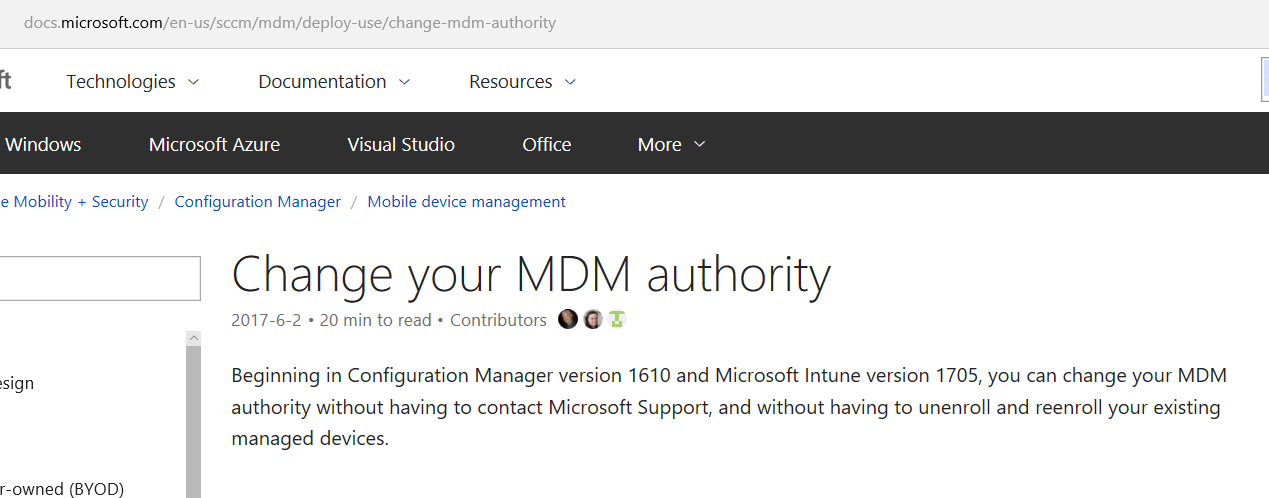Click the URL in the address bar

pyautogui.click(x=290, y=22)
